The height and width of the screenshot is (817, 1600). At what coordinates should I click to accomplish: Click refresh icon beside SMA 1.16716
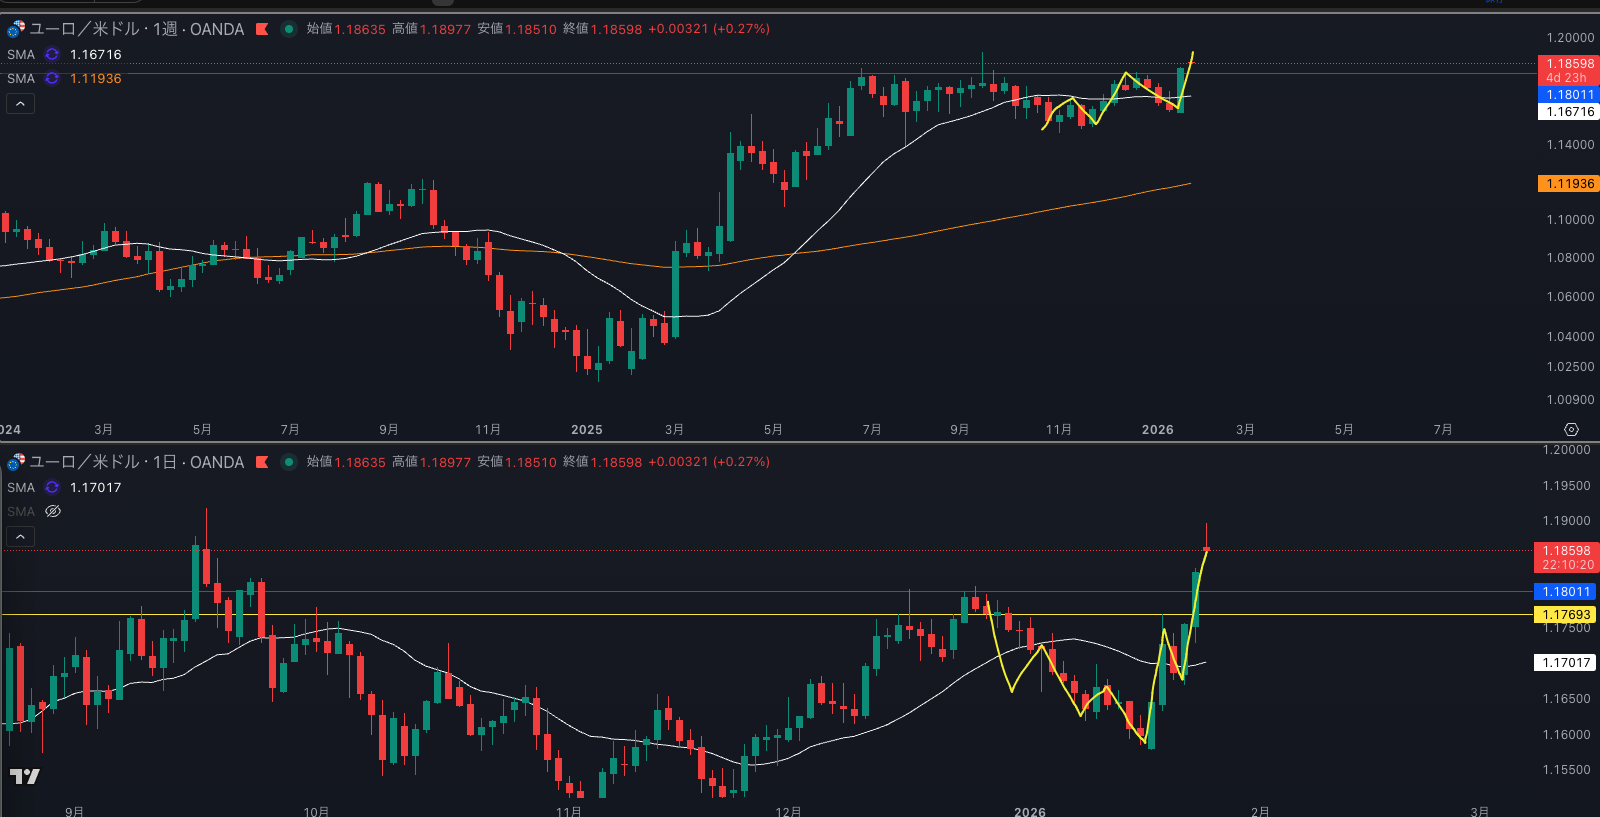(x=52, y=55)
